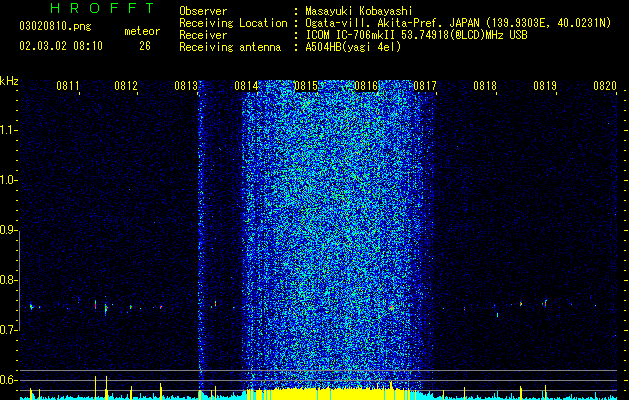Click time marker 0816

[x=365, y=86]
